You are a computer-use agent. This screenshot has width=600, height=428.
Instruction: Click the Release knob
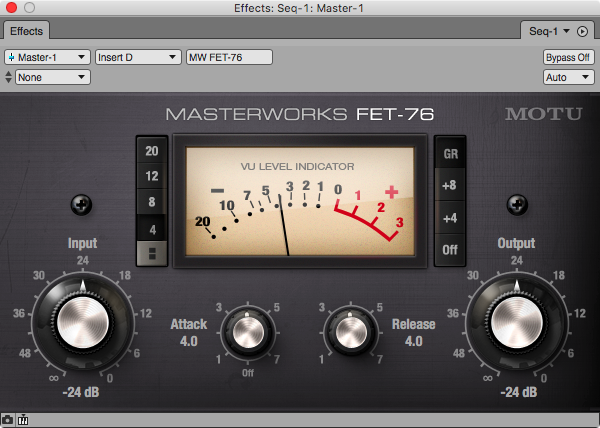pos(351,333)
